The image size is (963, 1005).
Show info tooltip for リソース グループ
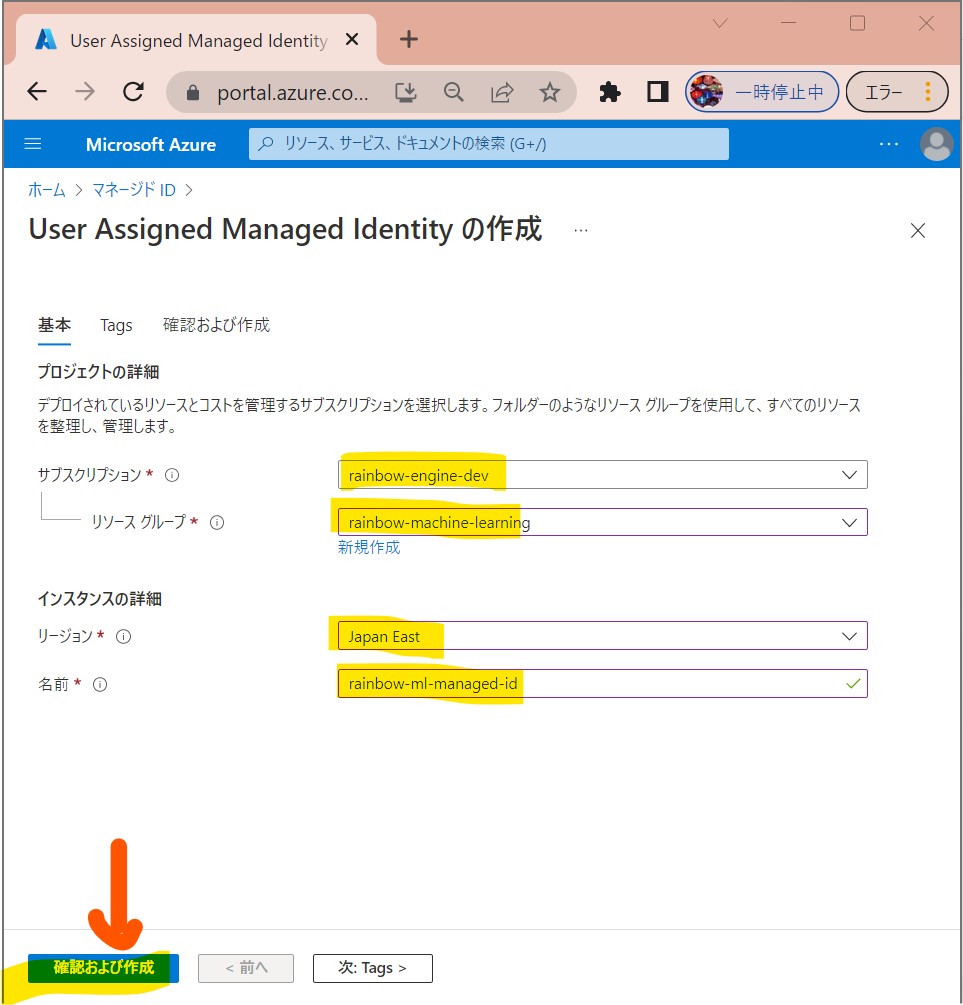click(217, 522)
